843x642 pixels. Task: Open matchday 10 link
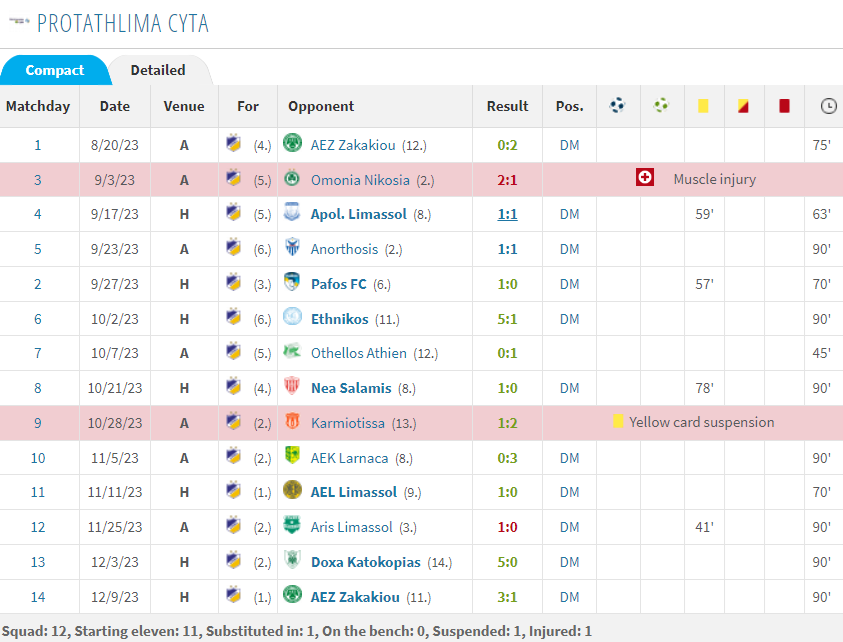pos(38,458)
